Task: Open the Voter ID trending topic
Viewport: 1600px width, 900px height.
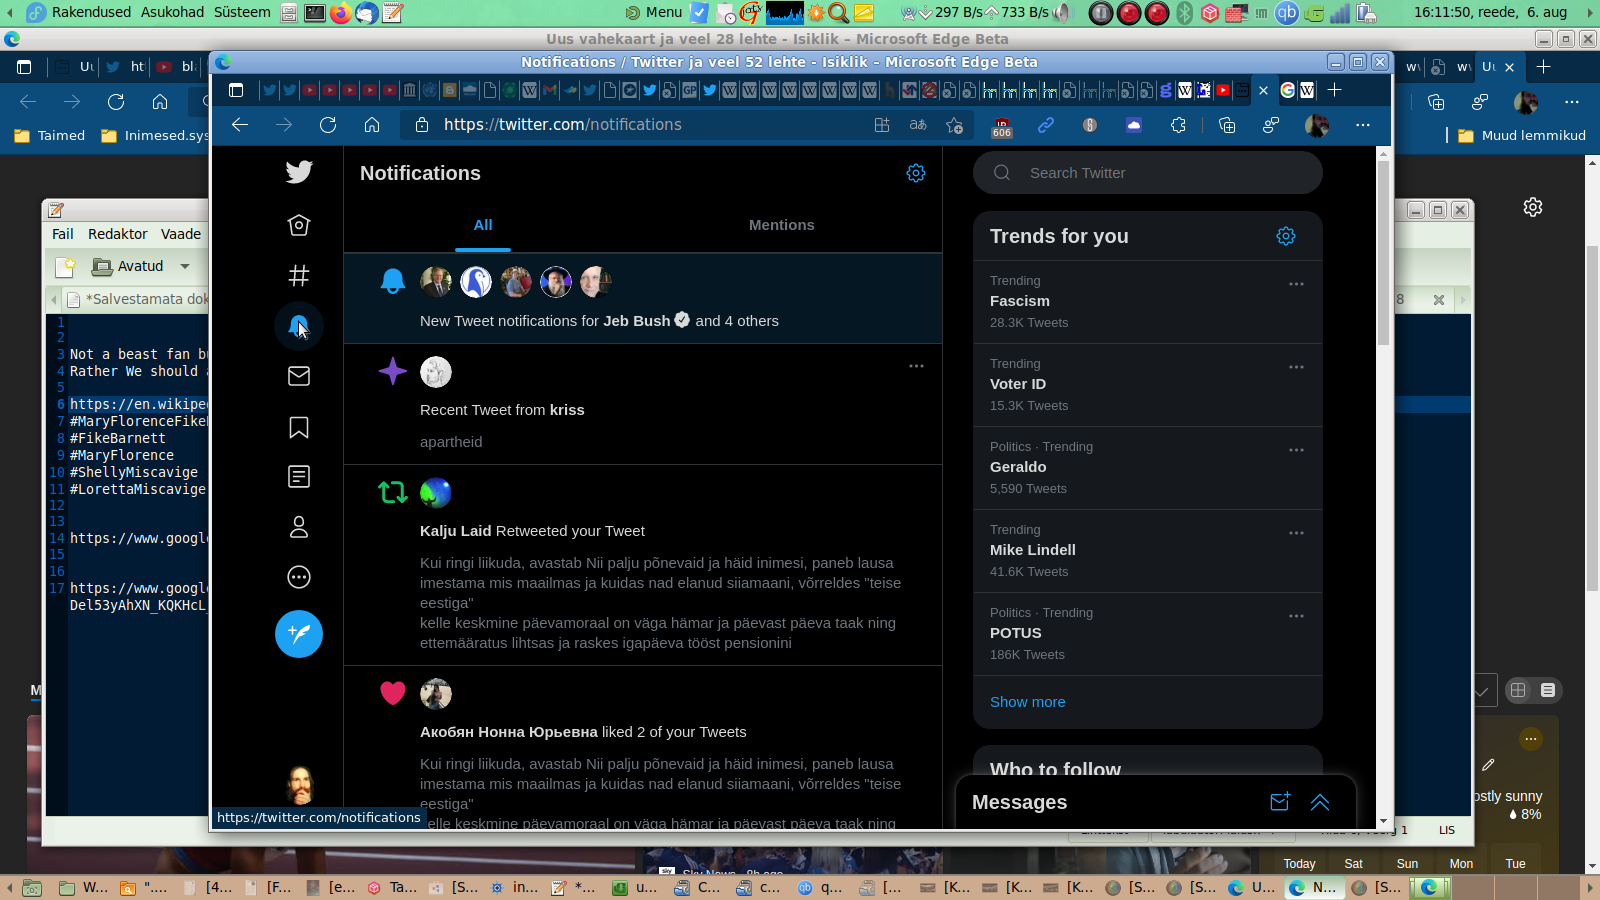Action: (1148, 385)
